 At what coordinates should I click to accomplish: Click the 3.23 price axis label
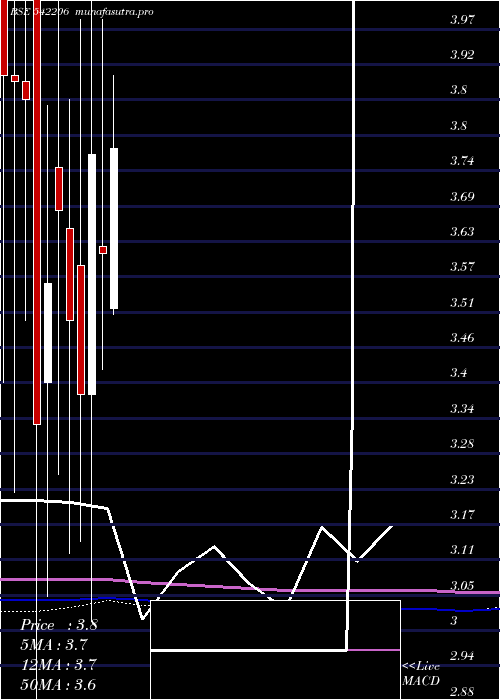(x=462, y=479)
